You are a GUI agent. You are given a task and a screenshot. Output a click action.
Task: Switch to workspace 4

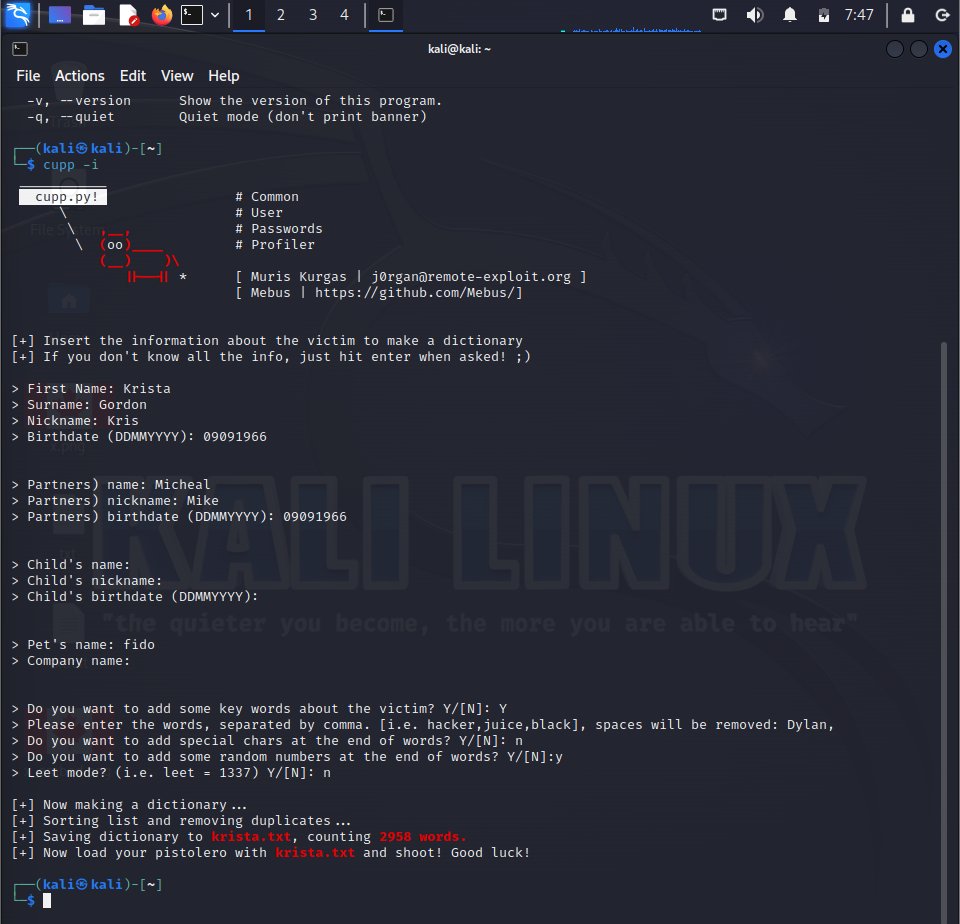coord(344,15)
